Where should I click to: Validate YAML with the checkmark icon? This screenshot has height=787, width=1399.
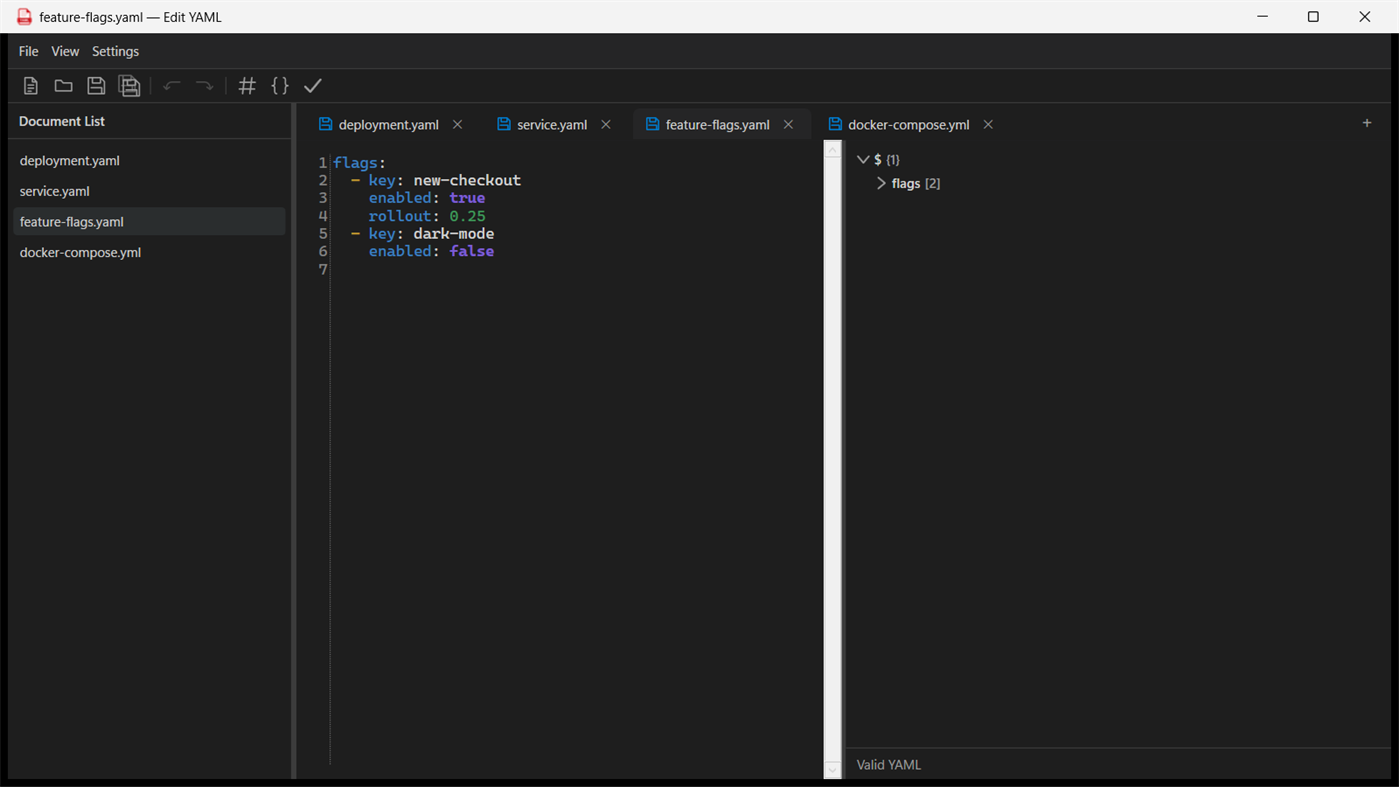point(313,86)
